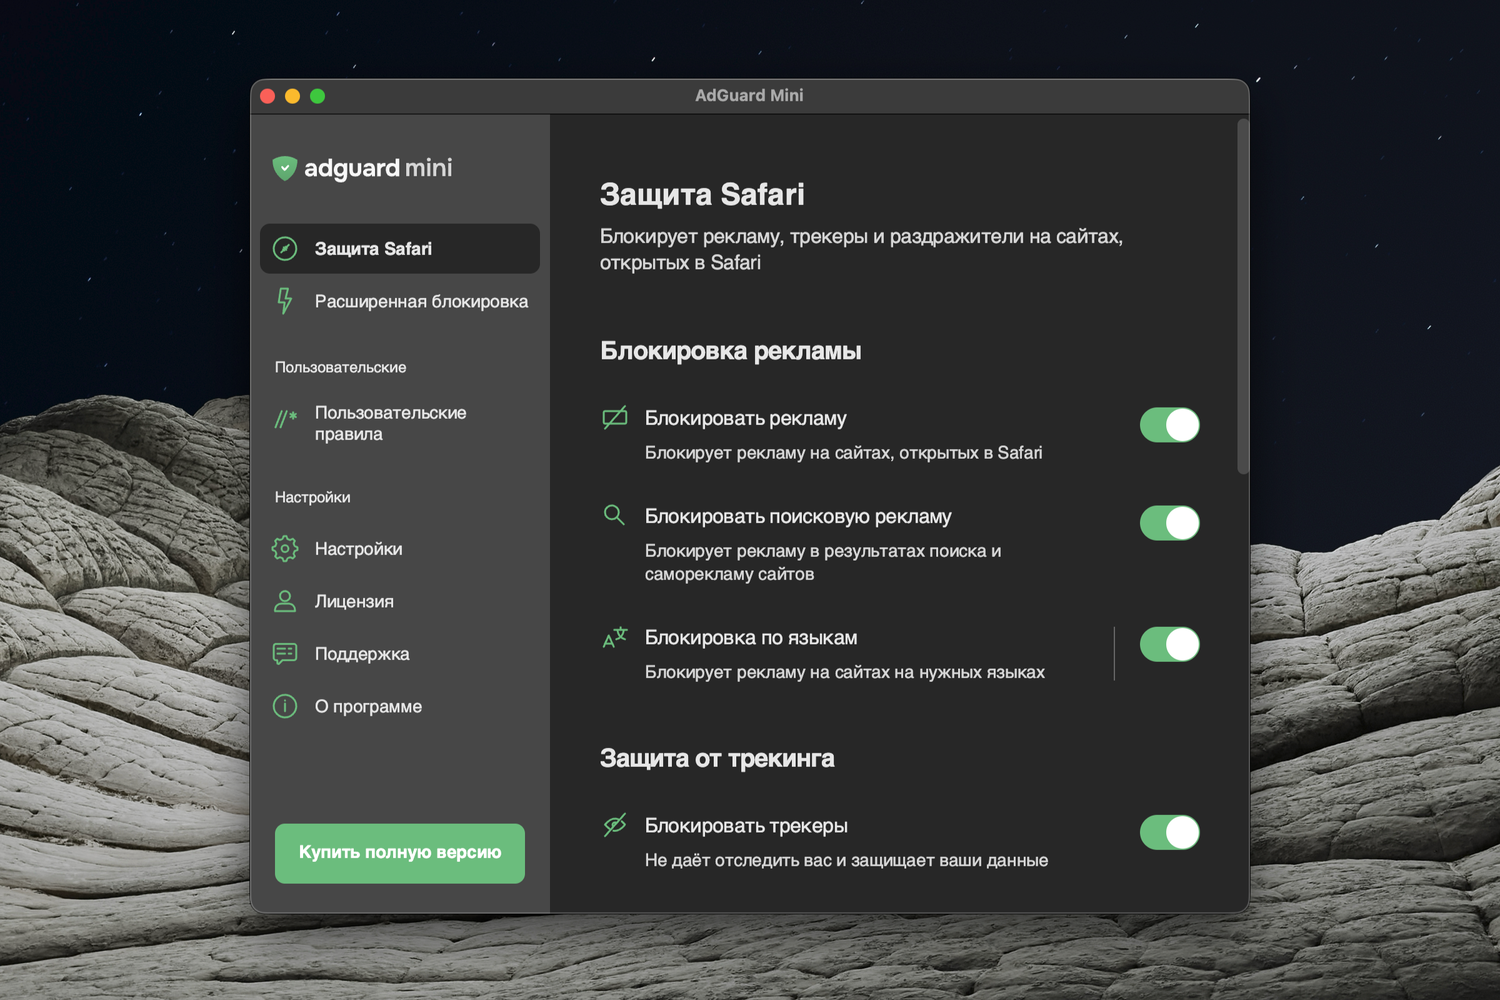Turn off the Блокировать рекламу switch

(x=1170, y=425)
